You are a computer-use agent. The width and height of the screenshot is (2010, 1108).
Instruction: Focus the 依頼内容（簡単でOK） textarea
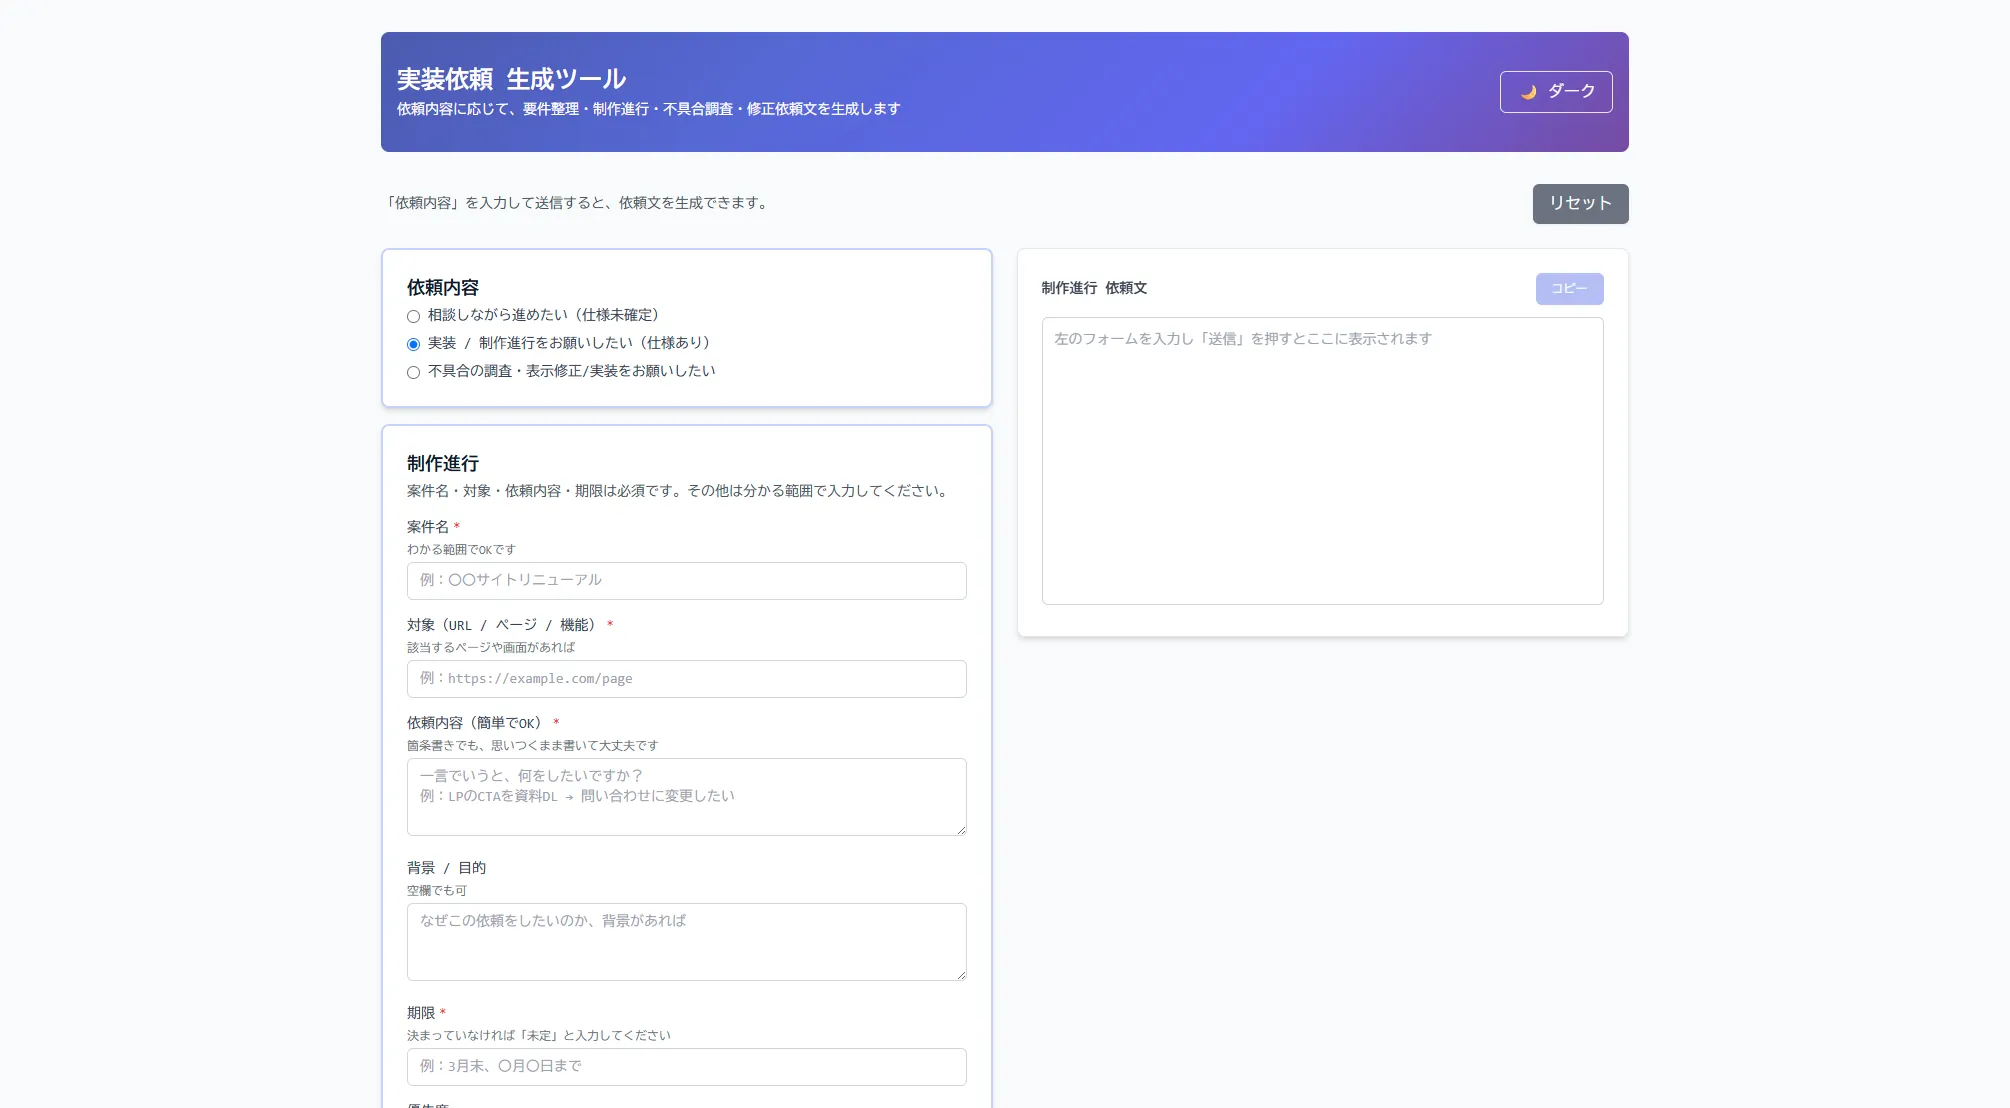pyautogui.click(x=686, y=797)
